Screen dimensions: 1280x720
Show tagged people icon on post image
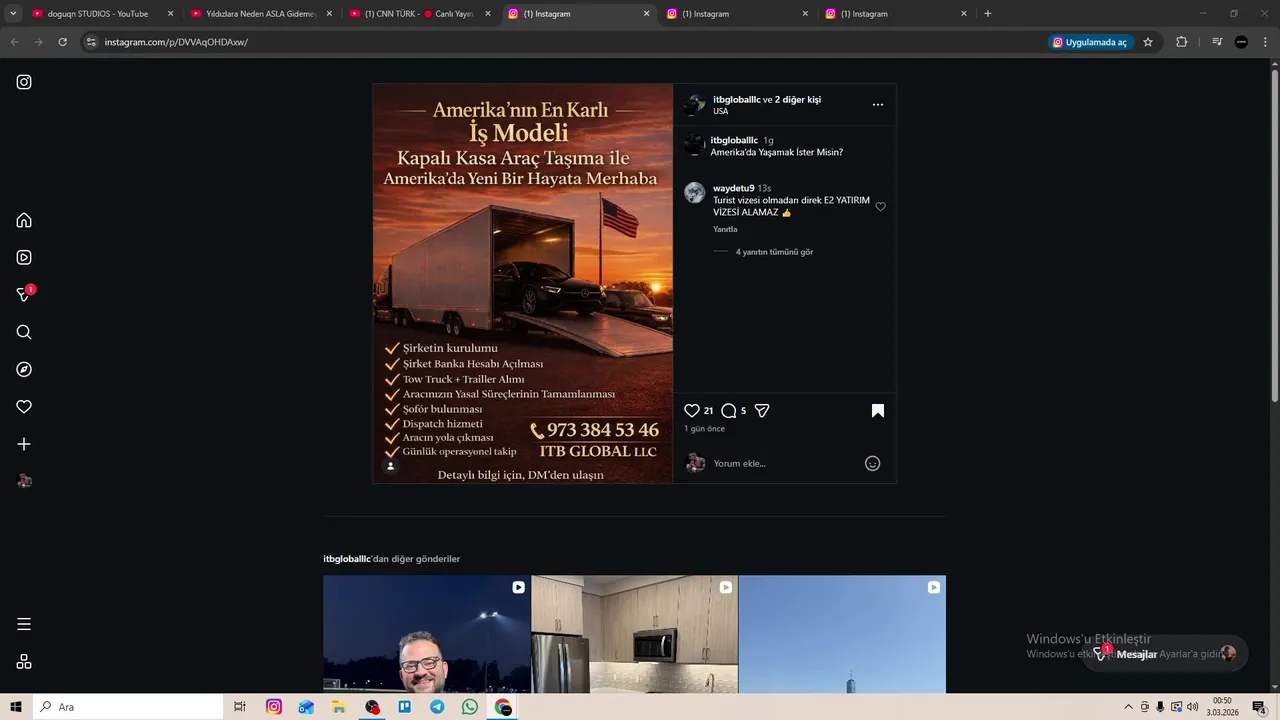(391, 466)
